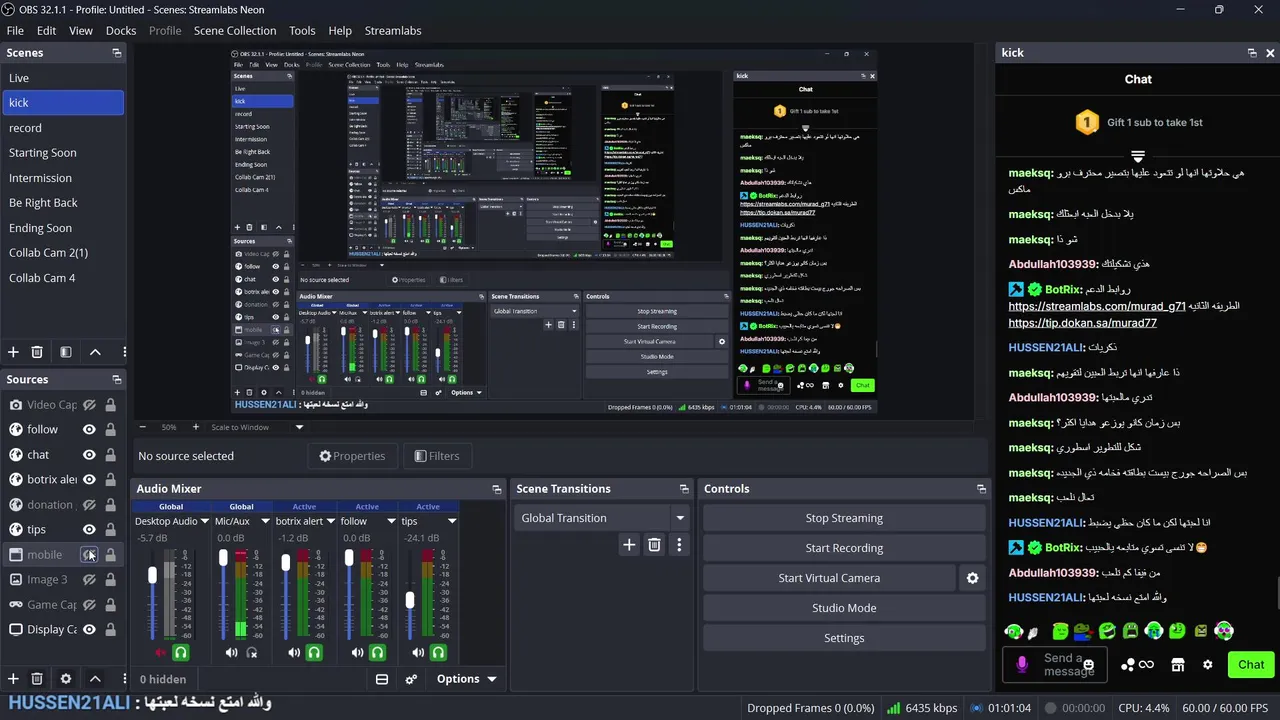Float the Scenes dock panel

[x=116, y=53]
